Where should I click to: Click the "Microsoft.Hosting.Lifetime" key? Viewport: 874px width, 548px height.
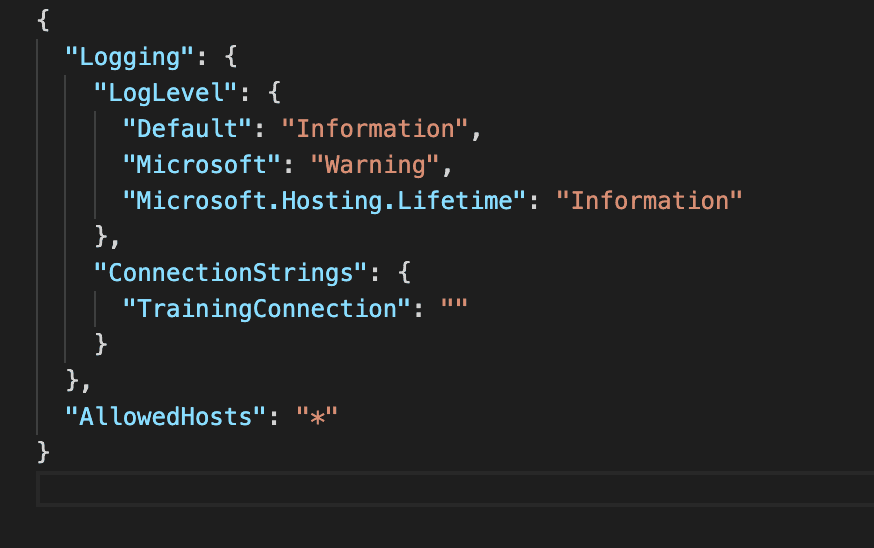click(324, 201)
